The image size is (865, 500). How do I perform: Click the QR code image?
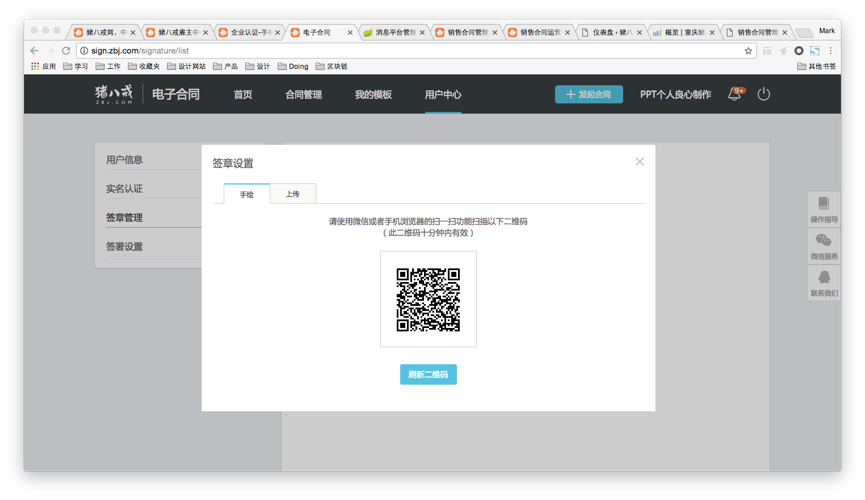(428, 299)
